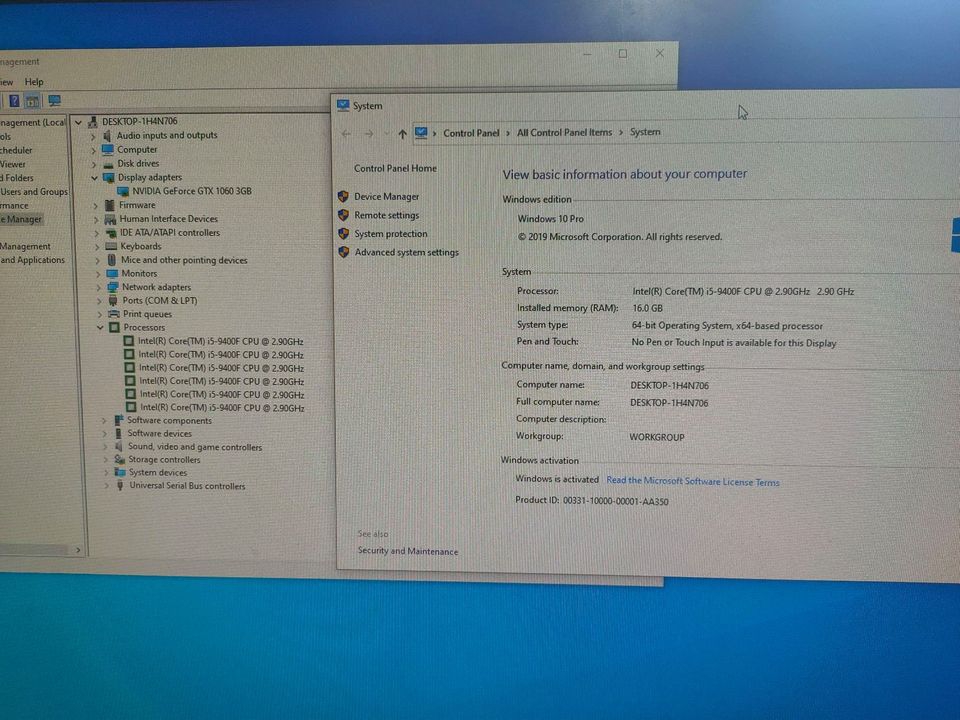Click the processor value Intel Core i5-9400F text
This screenshot has height=720, width=960.
coord(743,291)
